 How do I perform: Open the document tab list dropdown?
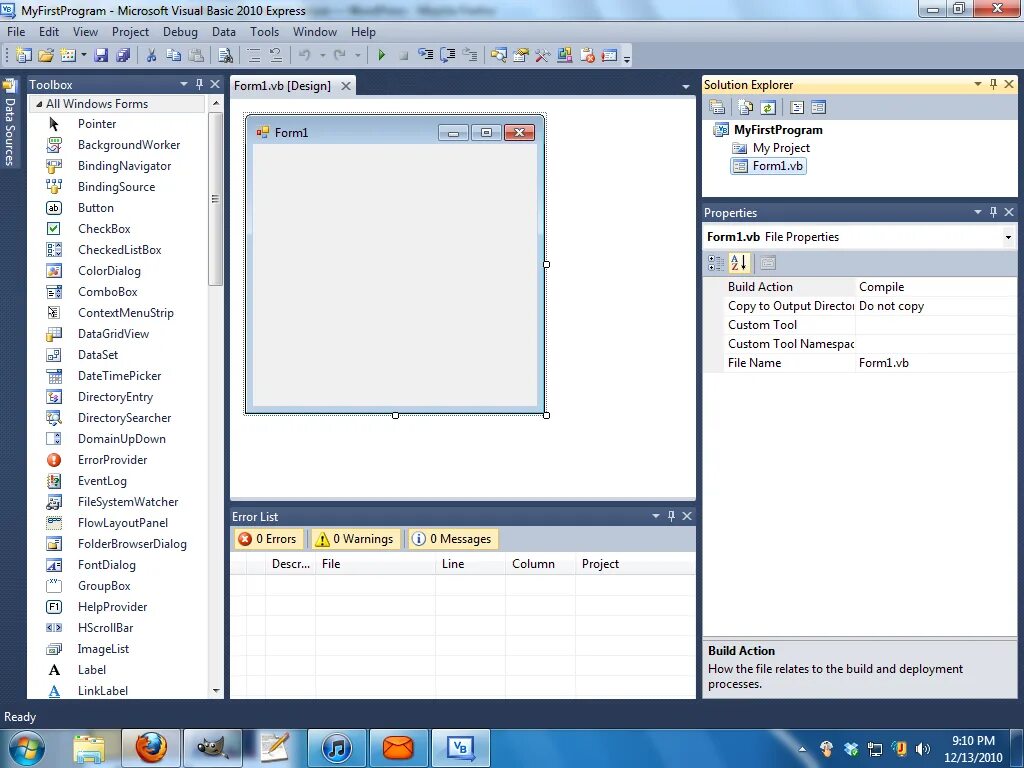[686, 86]
